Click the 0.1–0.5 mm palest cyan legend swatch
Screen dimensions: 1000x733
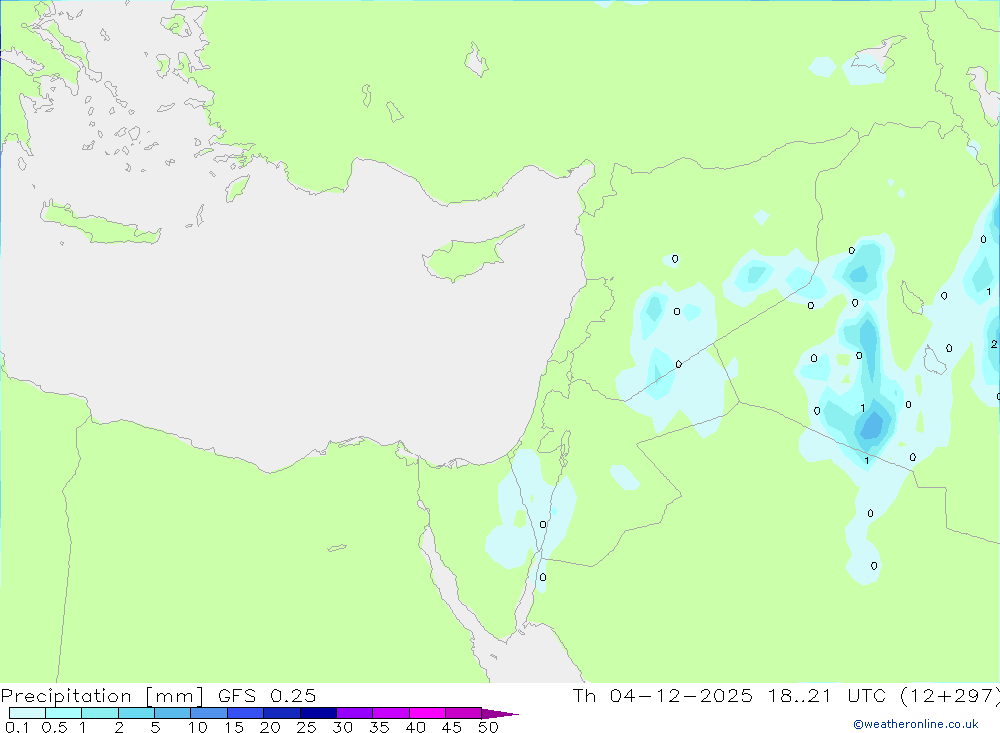pyautogui.click(x=27, y=713)
